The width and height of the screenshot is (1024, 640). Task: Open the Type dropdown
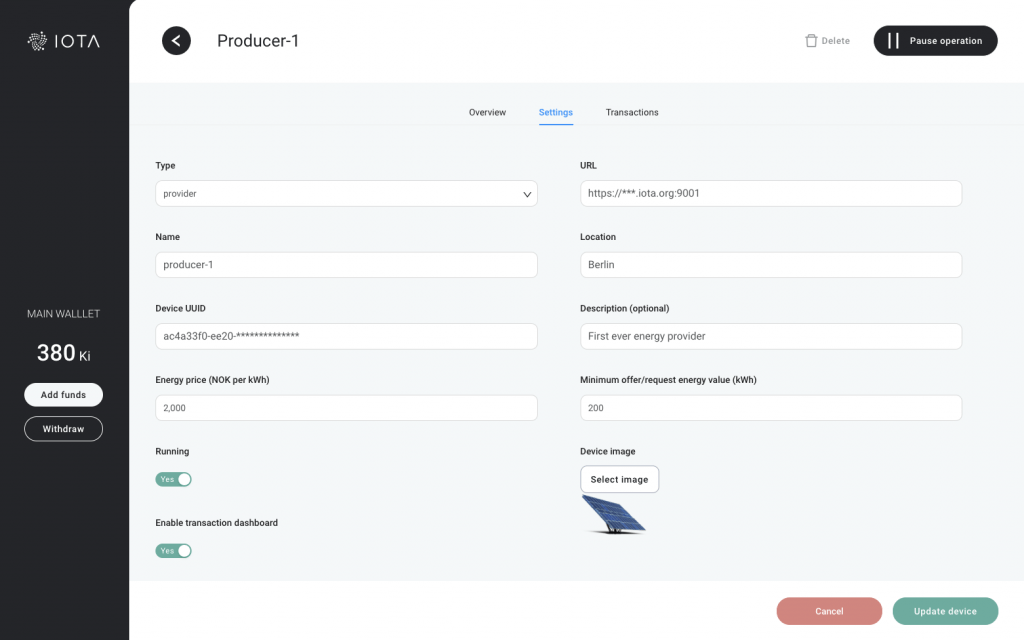click(x=346, y=194)
